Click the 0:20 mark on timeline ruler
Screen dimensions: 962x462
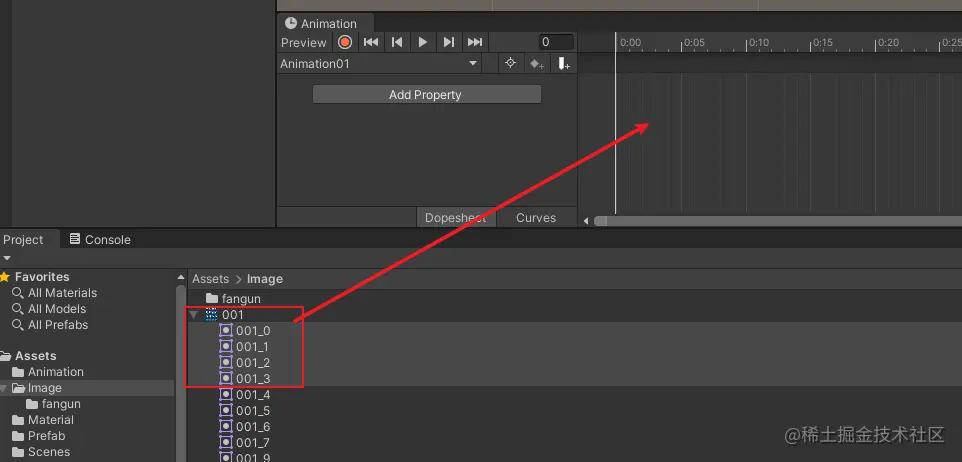888,42
